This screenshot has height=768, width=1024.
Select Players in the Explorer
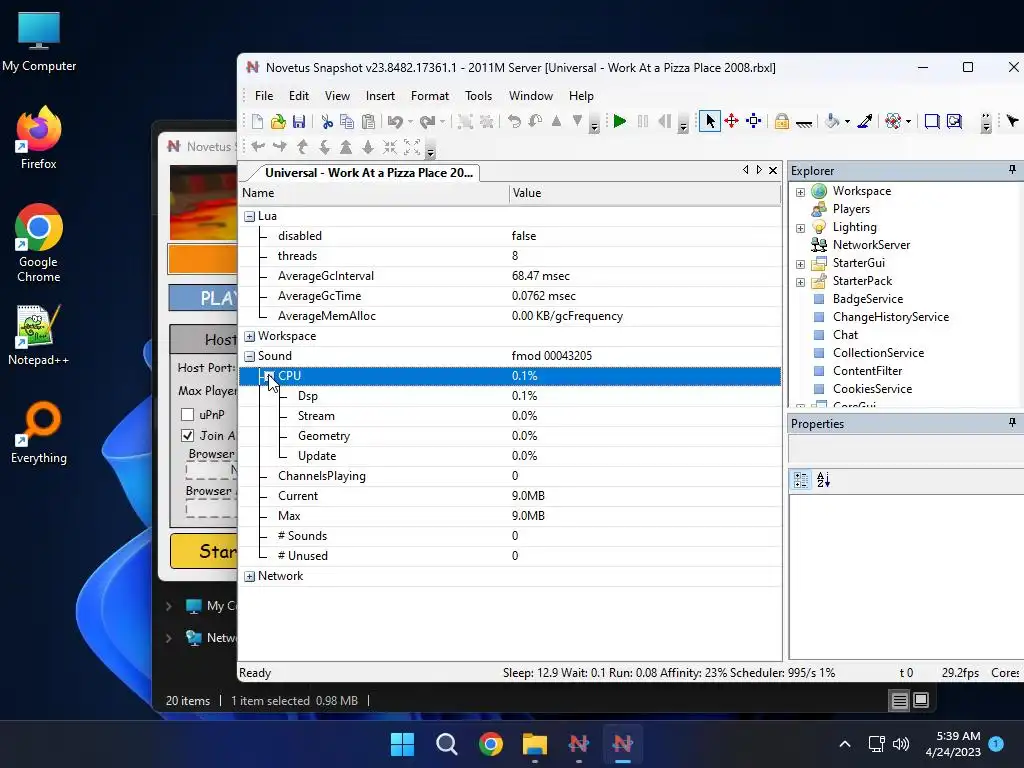point(851,209)
